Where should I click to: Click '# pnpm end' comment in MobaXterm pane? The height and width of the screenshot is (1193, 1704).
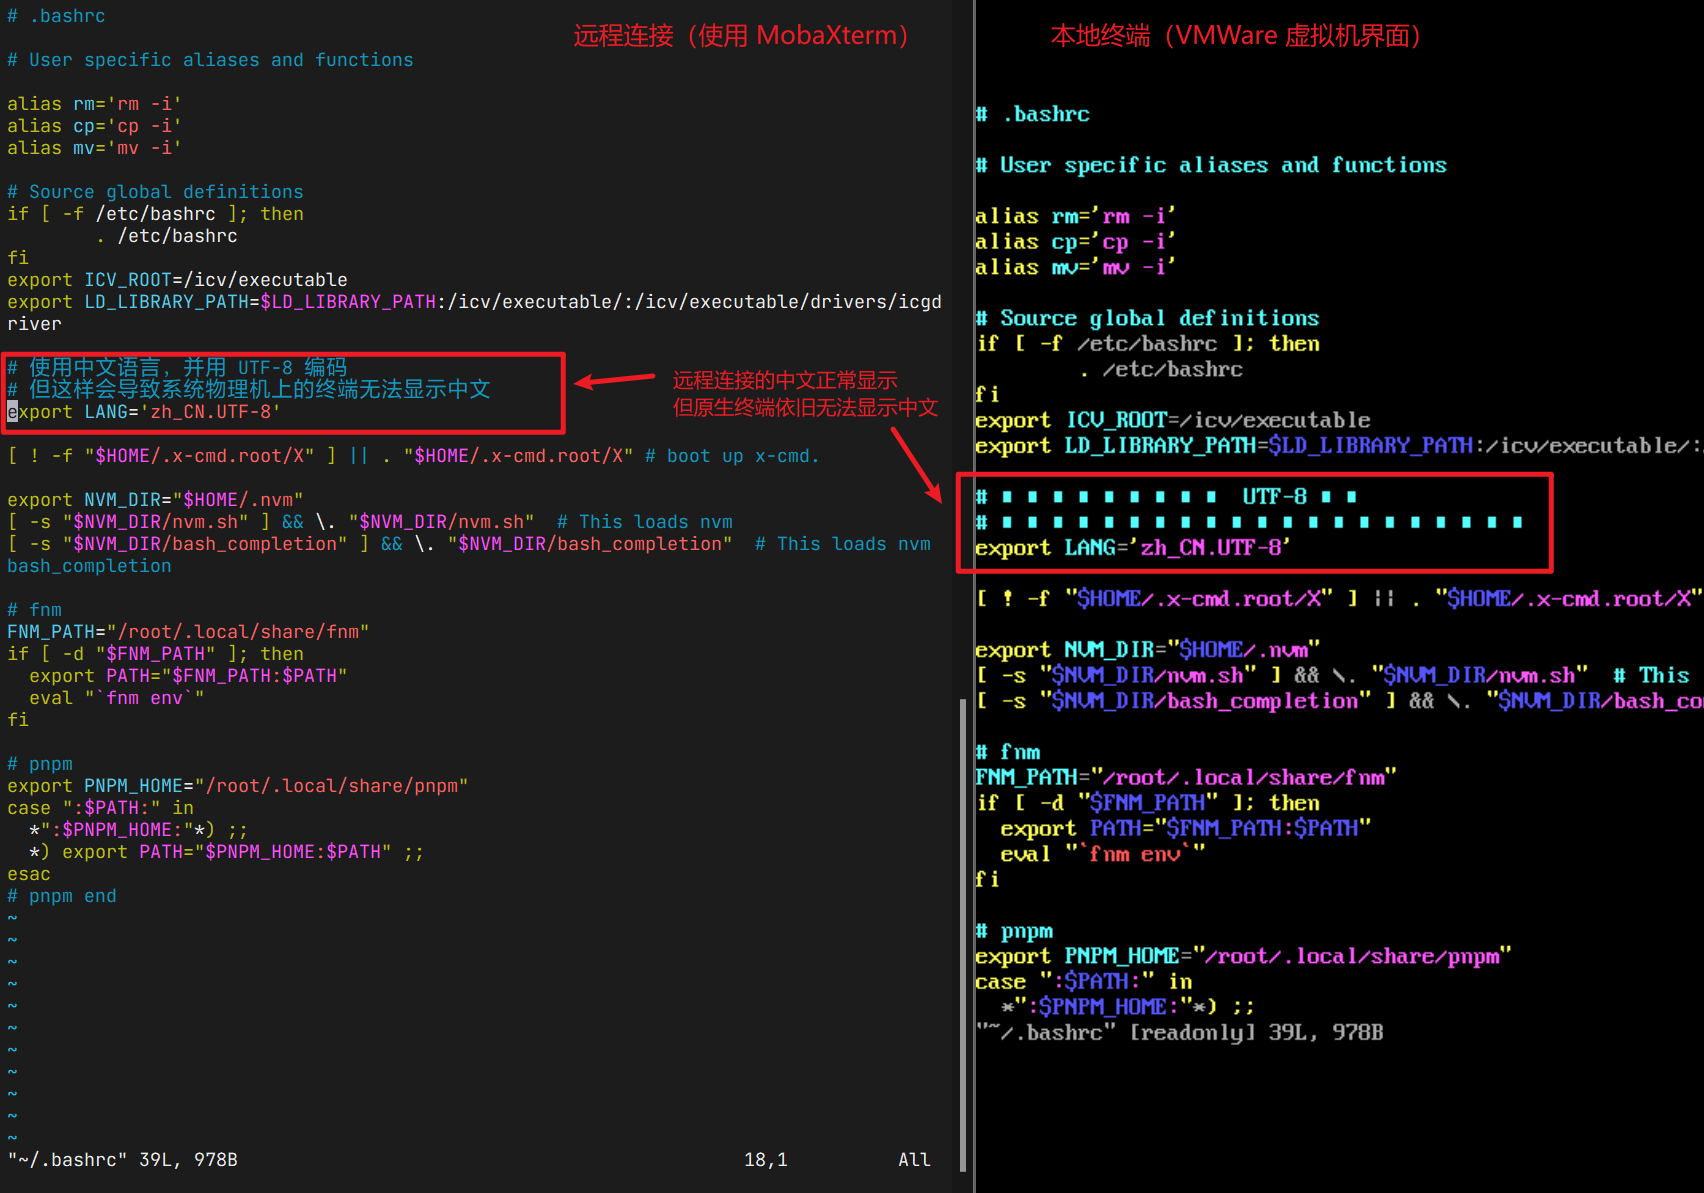[62, 896]
